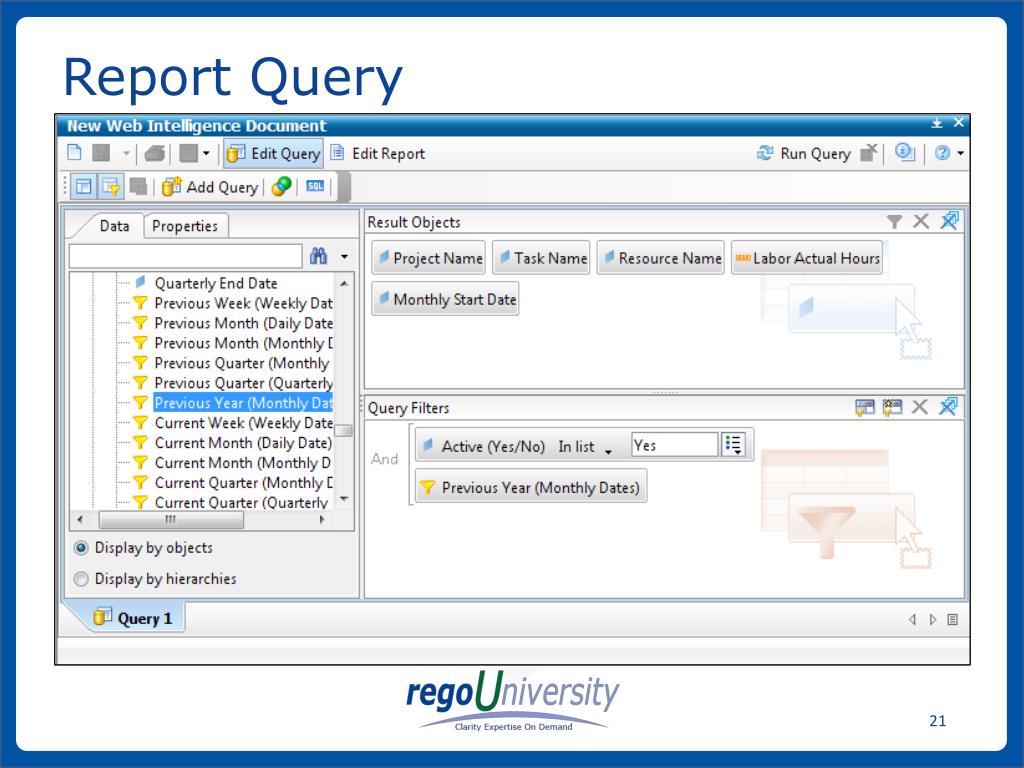
Task: Click Add Query
Action: tap(210, 187)
